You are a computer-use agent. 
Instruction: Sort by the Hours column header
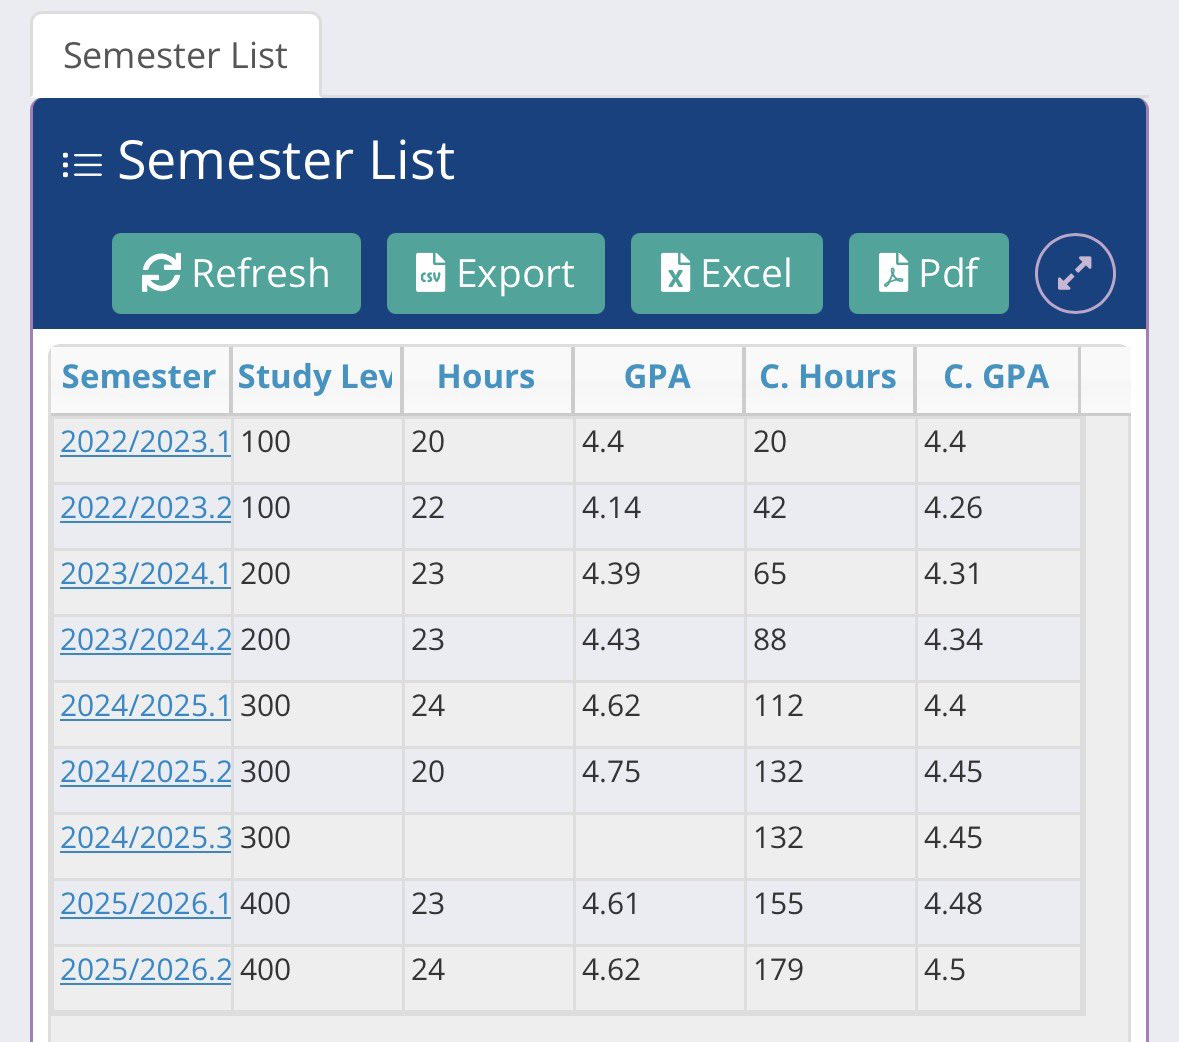(x=487, y=379)
